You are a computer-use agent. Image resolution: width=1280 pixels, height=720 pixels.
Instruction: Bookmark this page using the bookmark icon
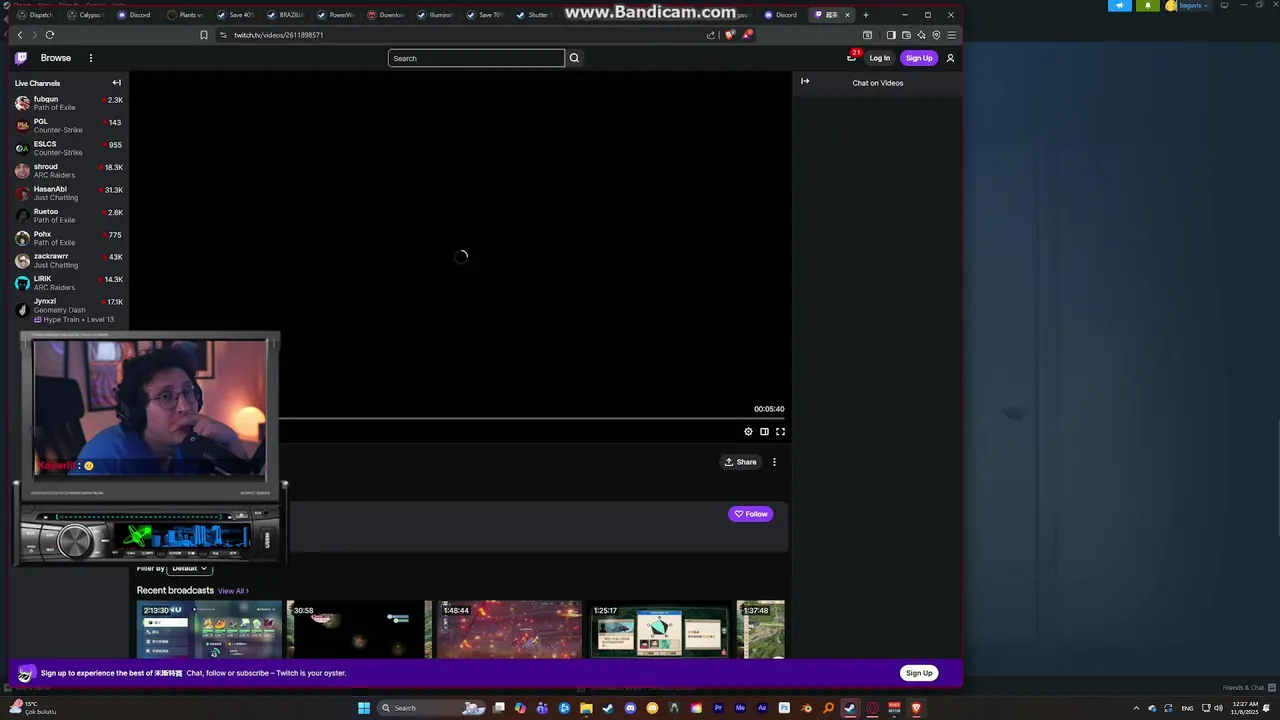[204, 35]
